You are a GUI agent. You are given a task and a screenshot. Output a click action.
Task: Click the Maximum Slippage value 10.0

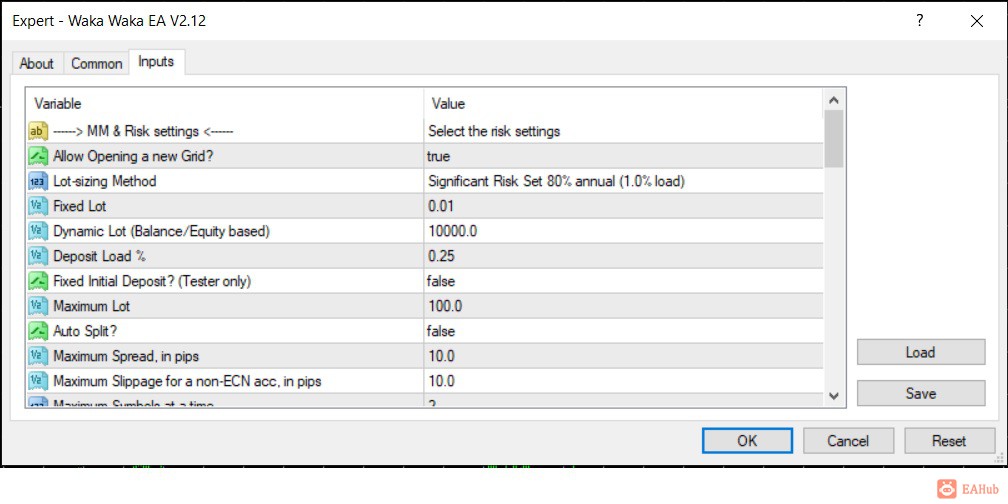pos(442,381)
